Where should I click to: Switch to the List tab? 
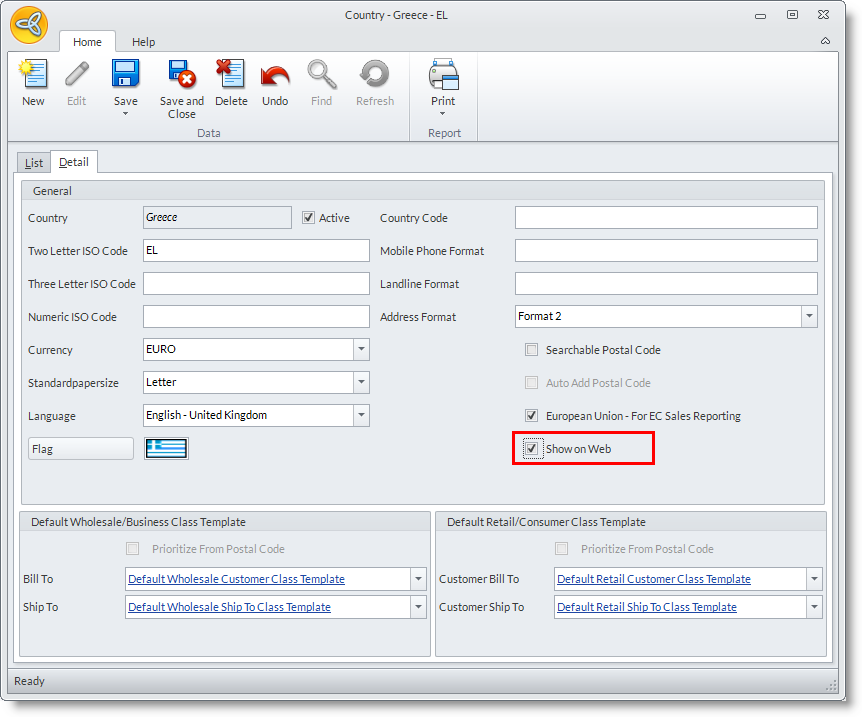click(34, 163)
